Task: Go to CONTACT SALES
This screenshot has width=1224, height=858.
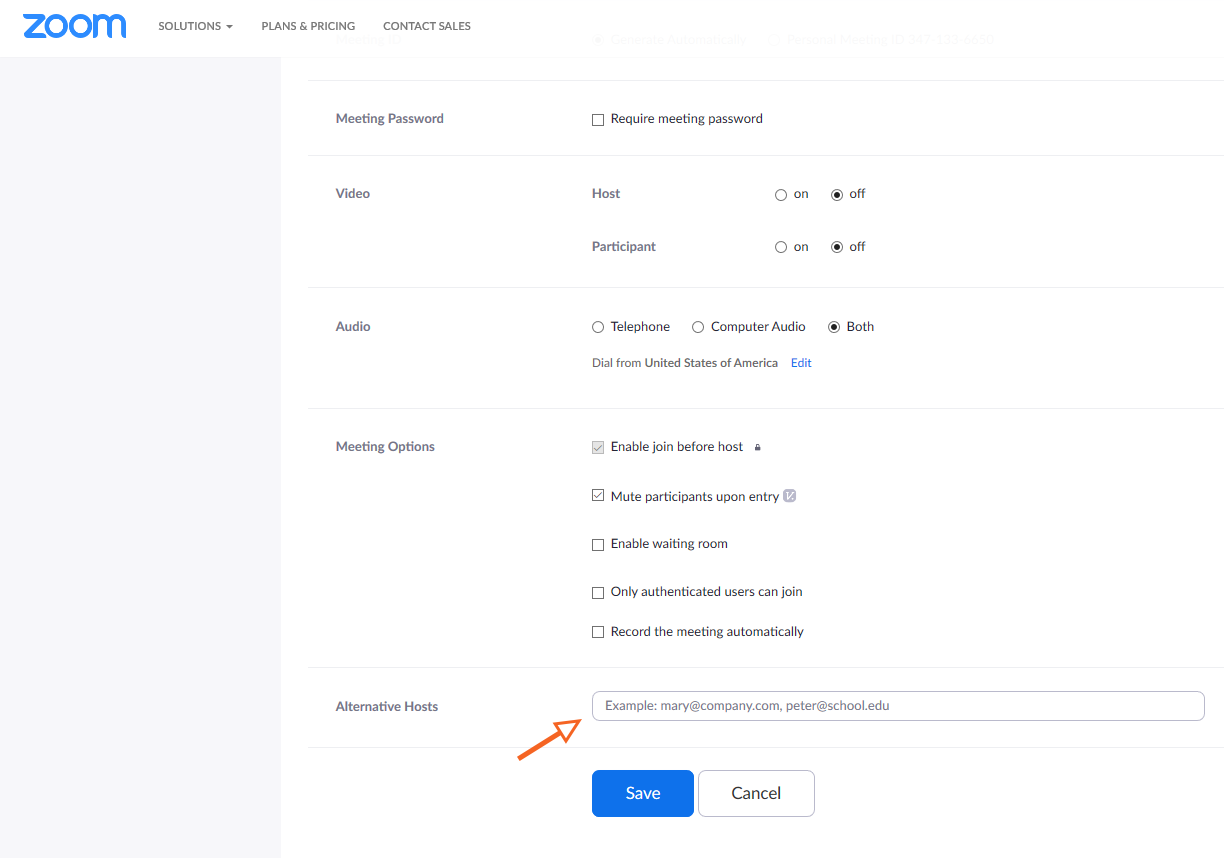Action: pos(427,26)
